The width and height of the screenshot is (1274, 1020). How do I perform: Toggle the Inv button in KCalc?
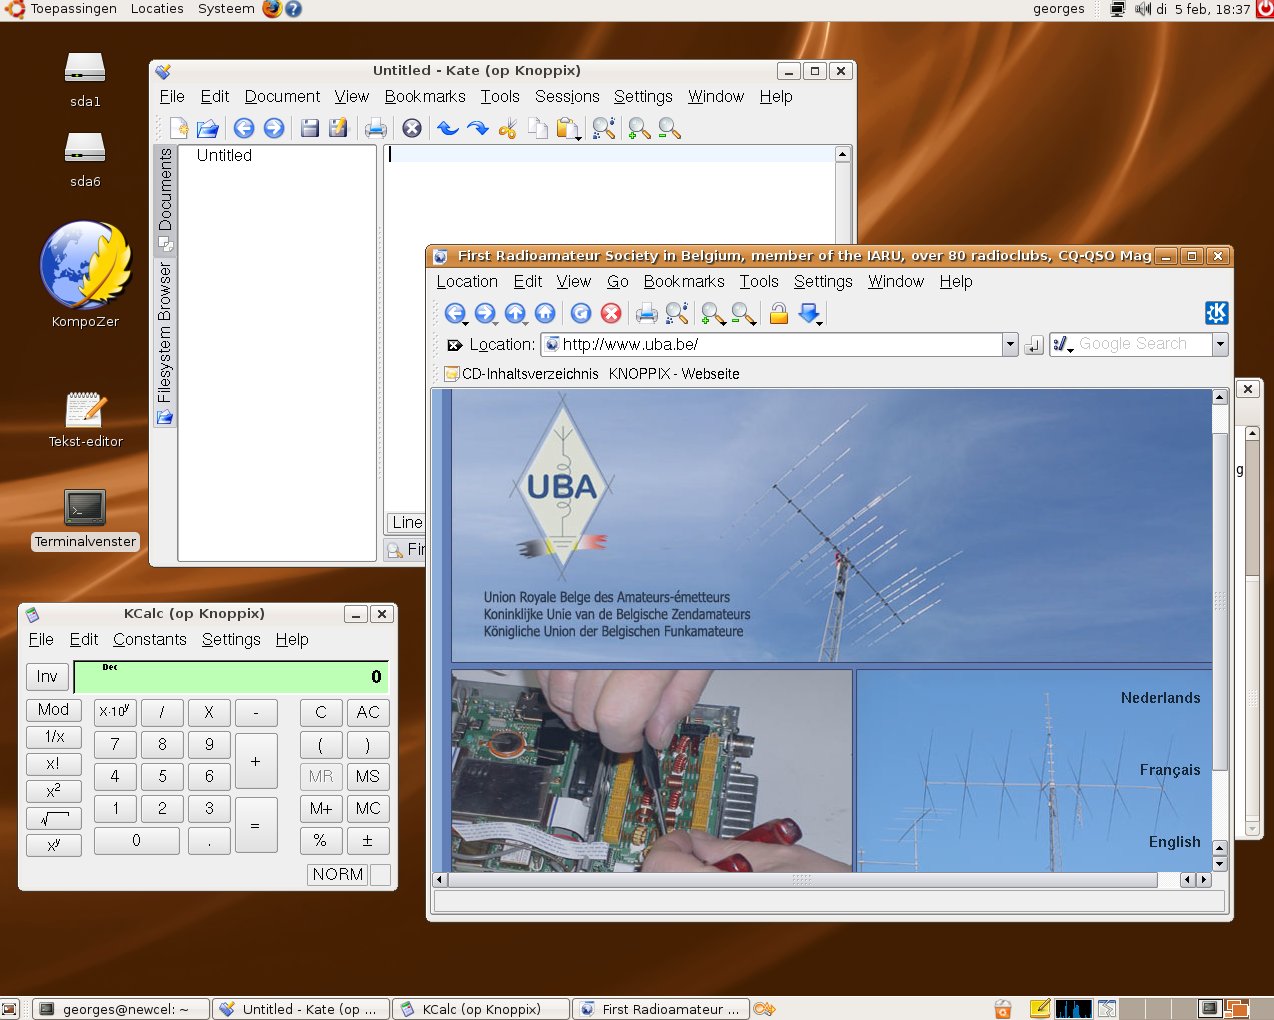tap(47, 677)
